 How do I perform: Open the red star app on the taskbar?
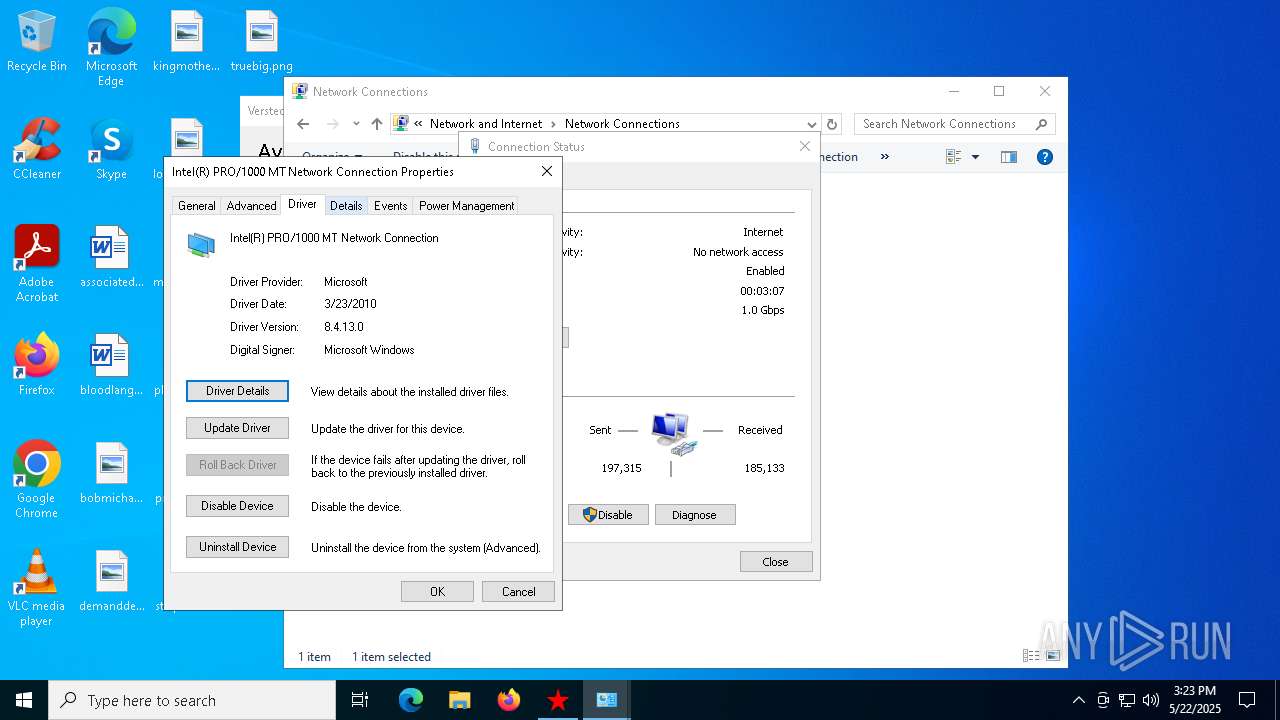point(558,700)
